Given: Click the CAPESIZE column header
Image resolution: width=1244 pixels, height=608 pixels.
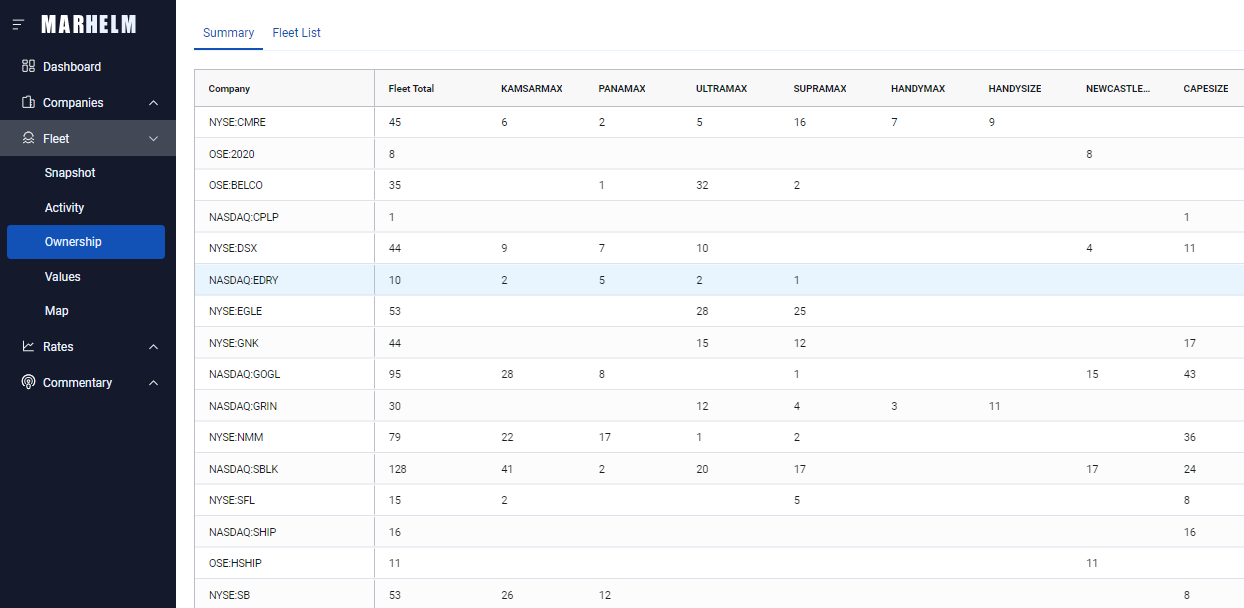Looking at the screenshot, I should (1205, 89).
